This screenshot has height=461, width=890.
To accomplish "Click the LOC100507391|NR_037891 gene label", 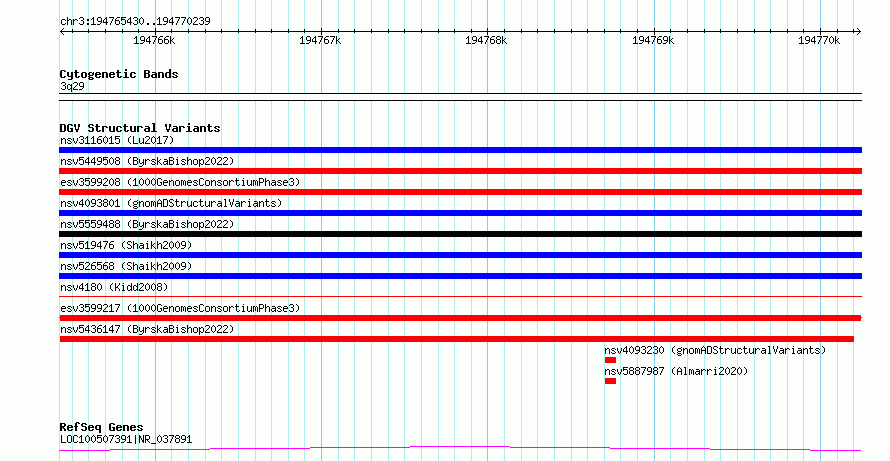I will (x=126, y=439).
